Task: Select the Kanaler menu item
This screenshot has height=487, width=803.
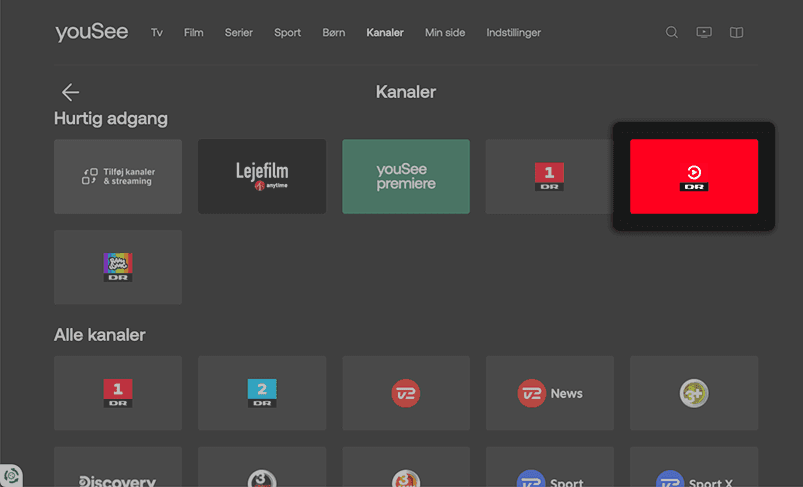Action: pyautogui.click(x=385, y=33)
